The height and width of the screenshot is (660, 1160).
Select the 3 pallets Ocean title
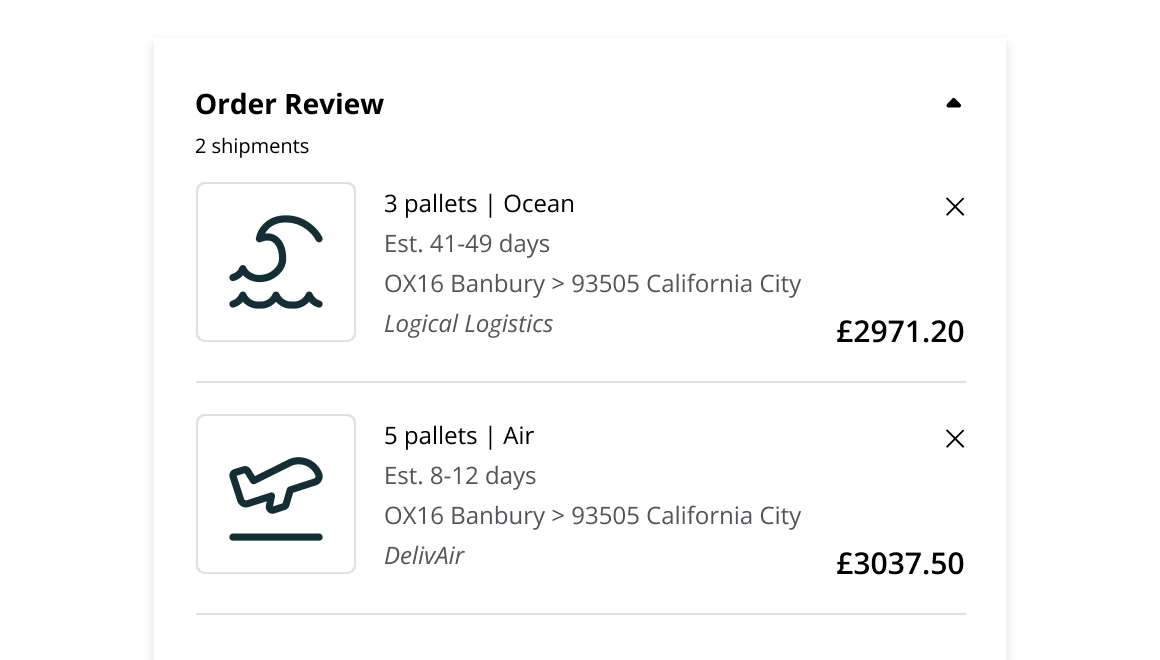coord(479,203)
